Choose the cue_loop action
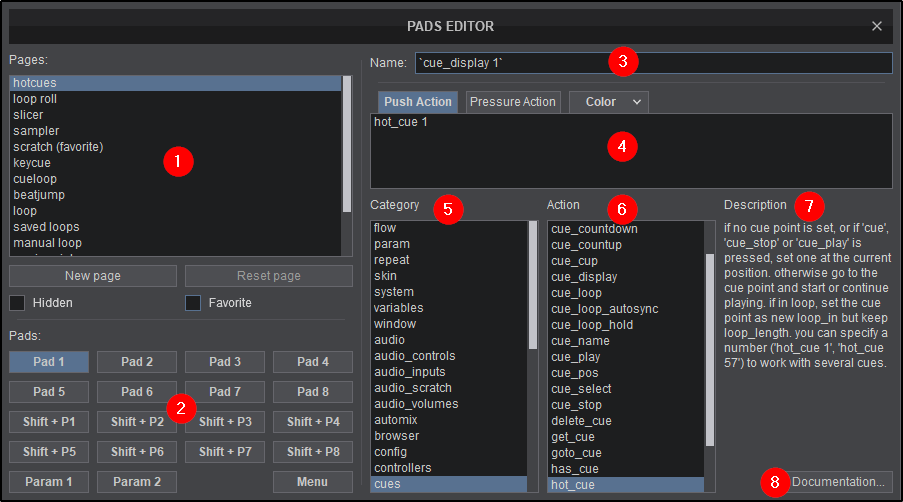The width and height of the screenshot is (903, 502). click(x=576, y=293)
